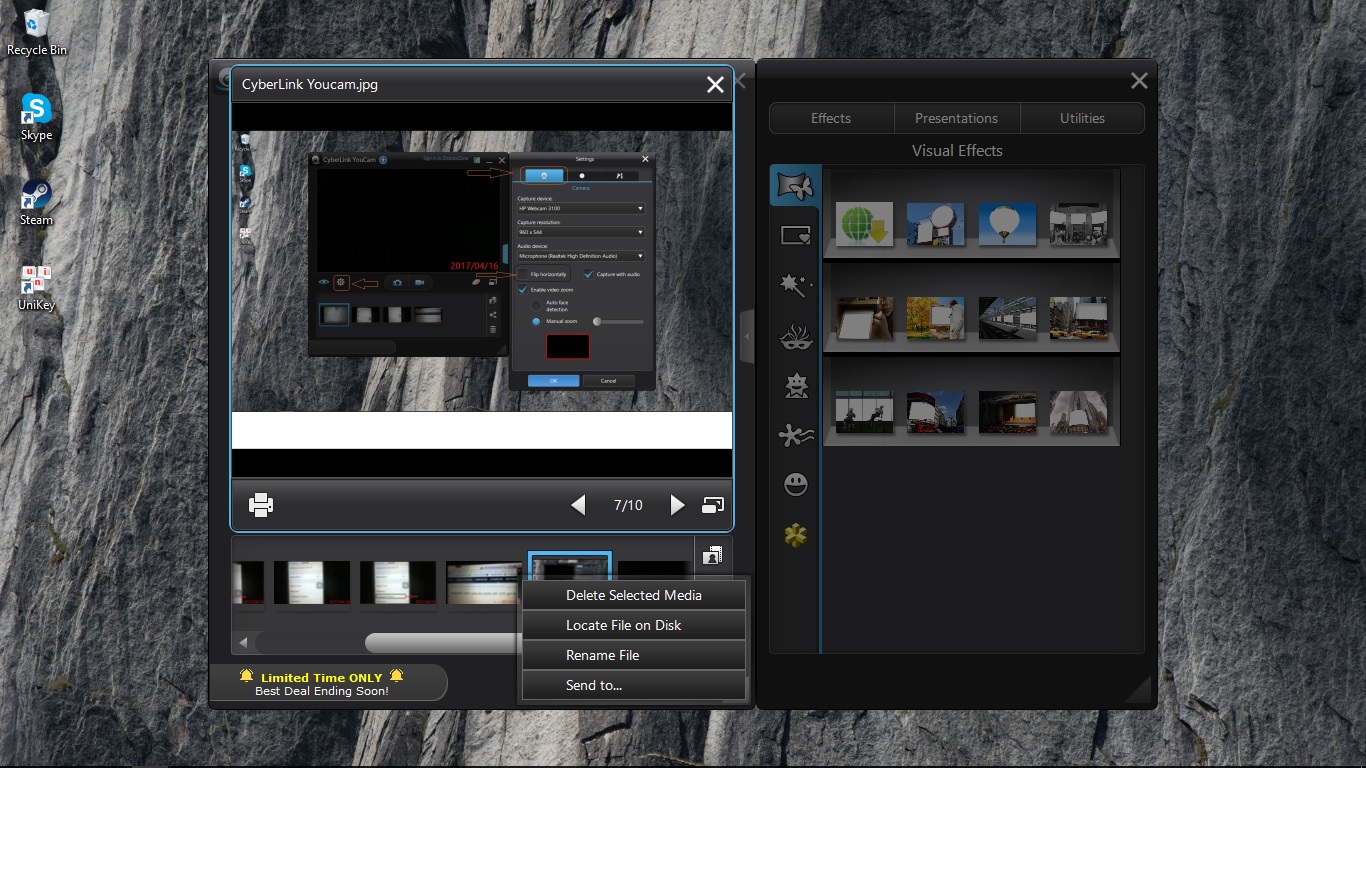Choose Delete Selected Media from the context menu

coord(634,595)
